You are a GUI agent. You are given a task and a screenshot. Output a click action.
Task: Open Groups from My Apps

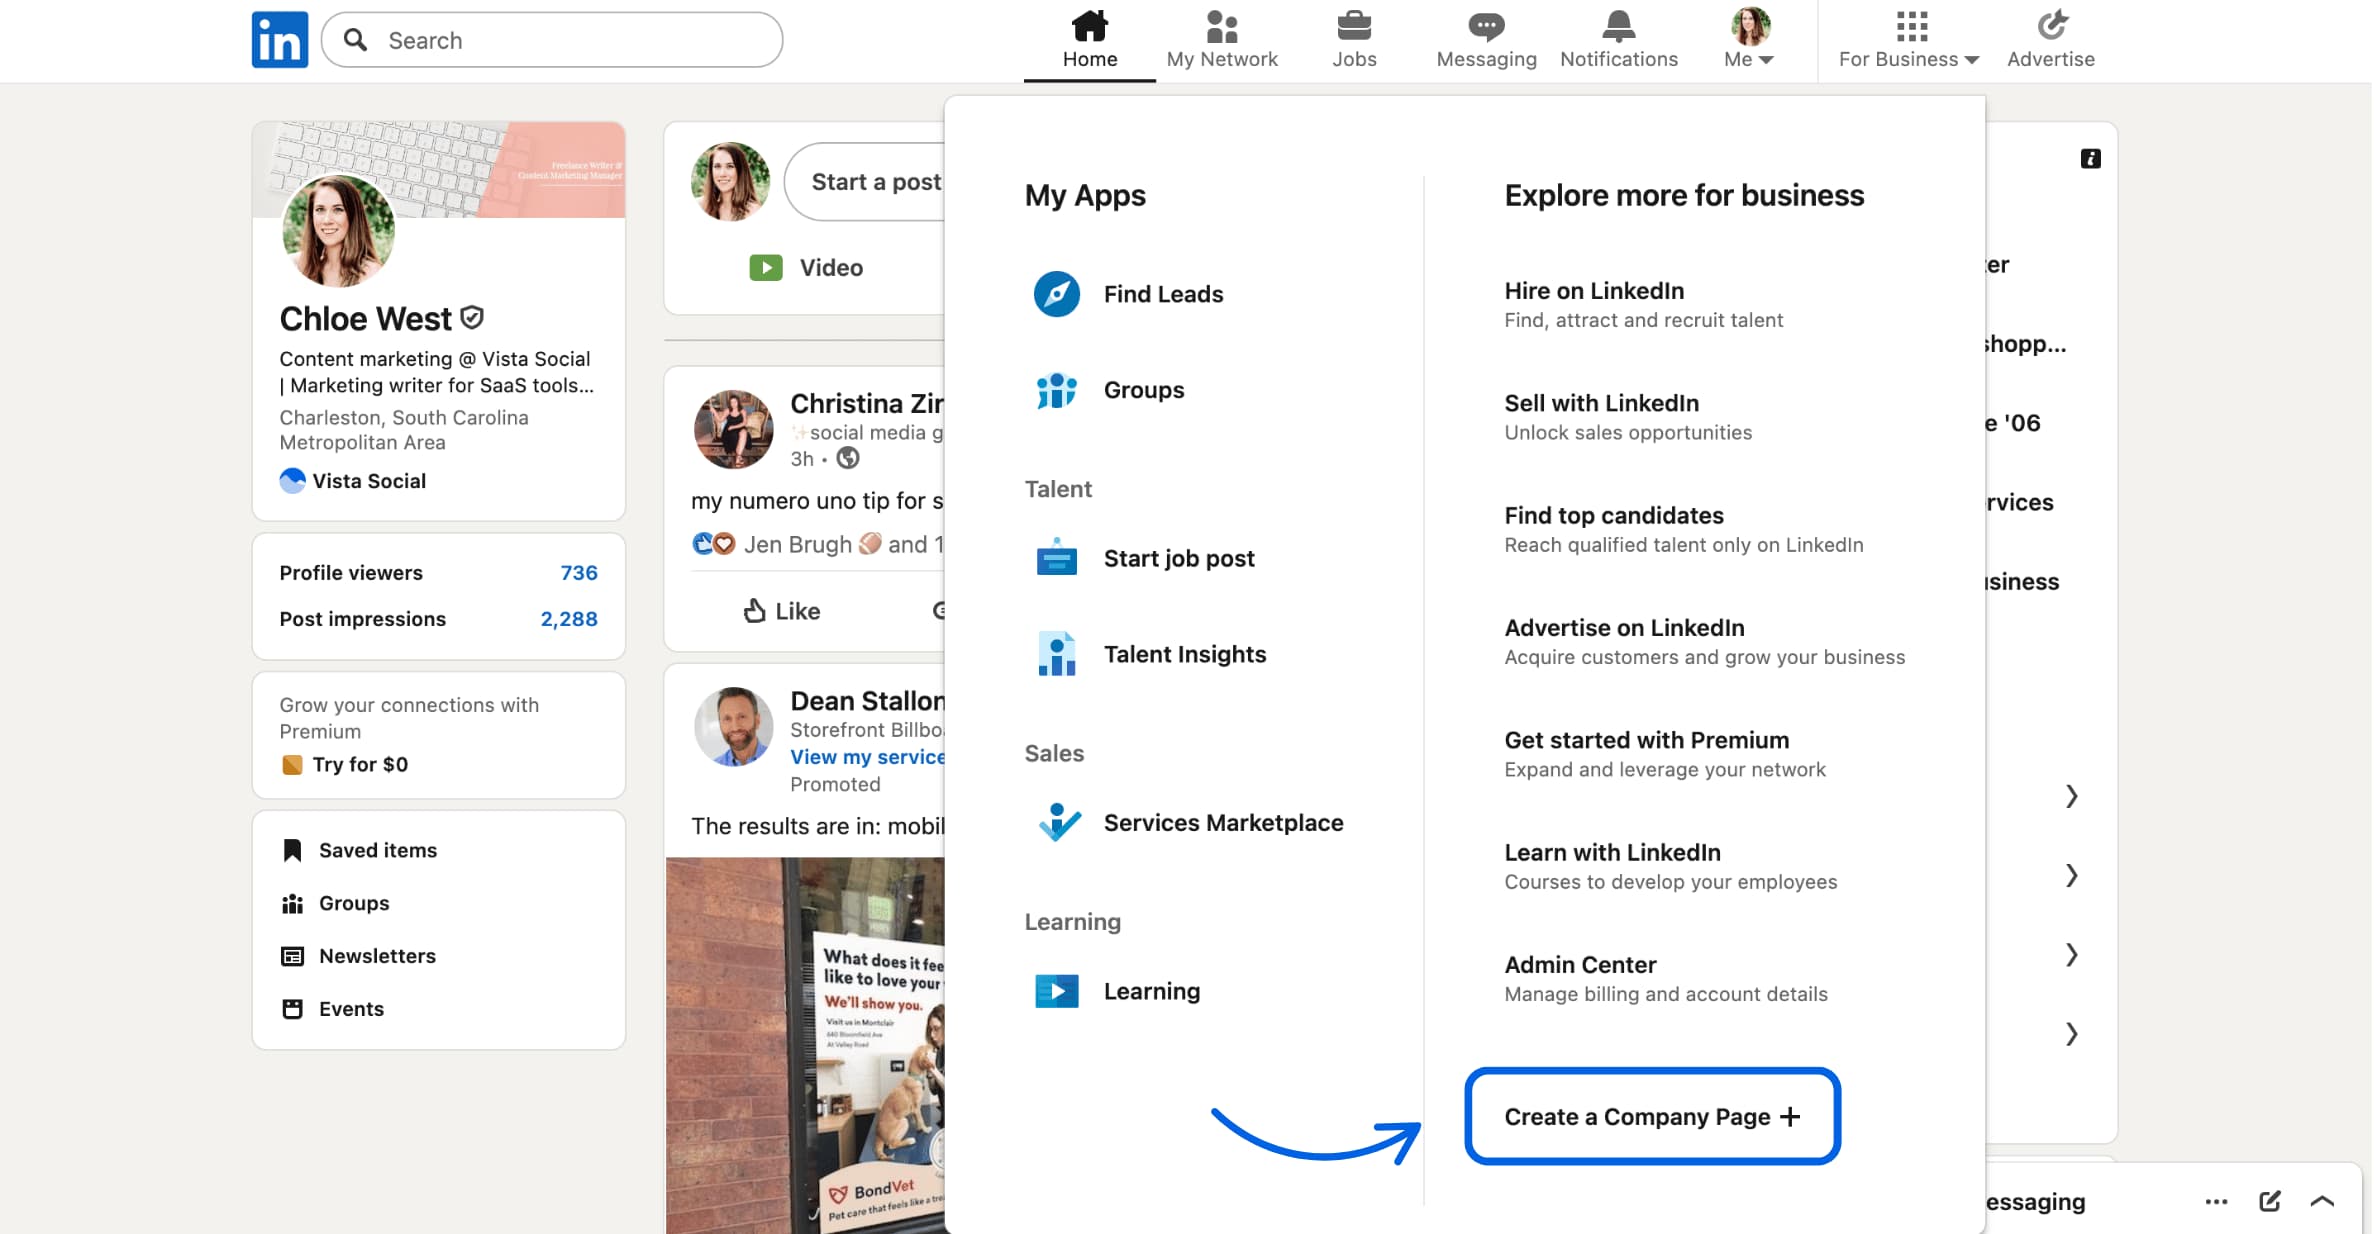(1055, 391)
